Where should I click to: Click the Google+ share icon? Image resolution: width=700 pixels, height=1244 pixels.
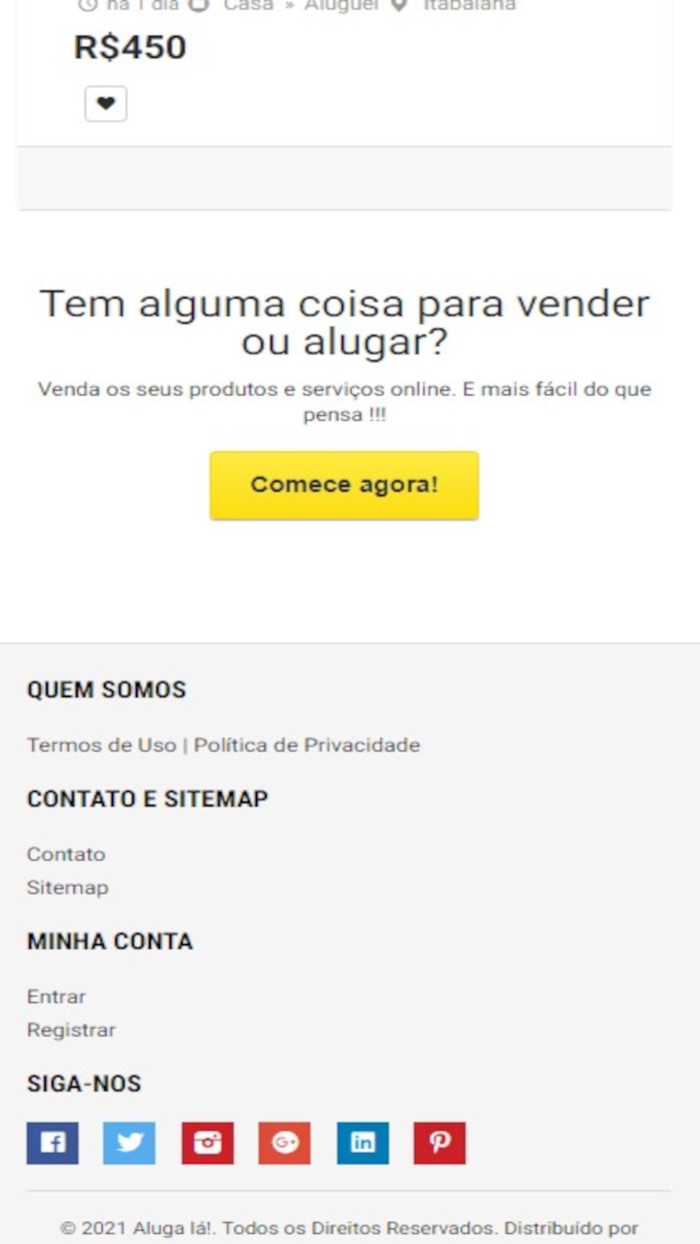point(285,1143)
